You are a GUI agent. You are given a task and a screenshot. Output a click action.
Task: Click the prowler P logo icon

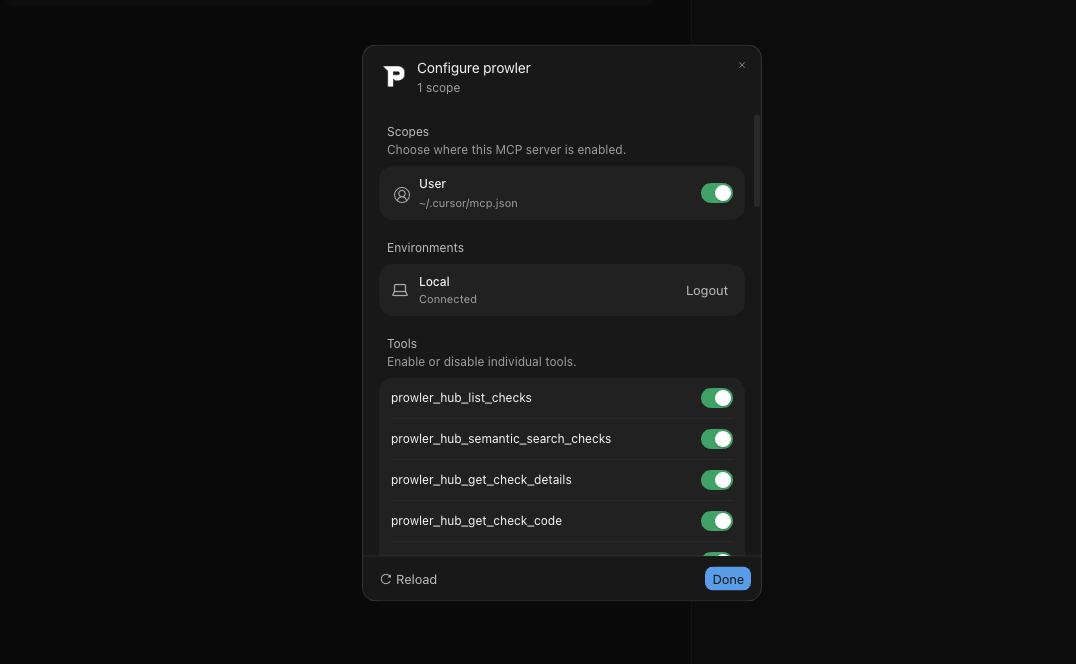[394, 76]
